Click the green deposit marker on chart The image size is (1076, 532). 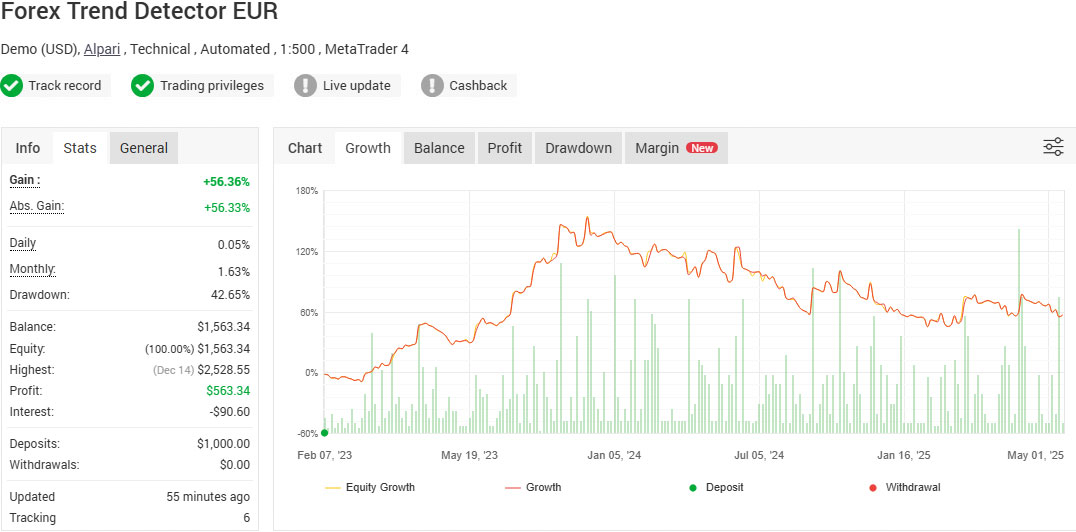point(325,433)
